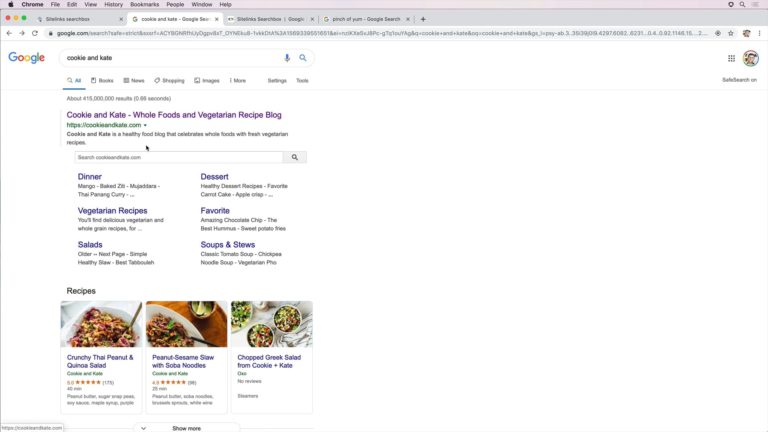Image resolution: width=768 pixels, height=432 pixels.
Task: Expand the arrow beside cookieandkate.com URL
Action: pyautogui.click(x=145, y=125)
